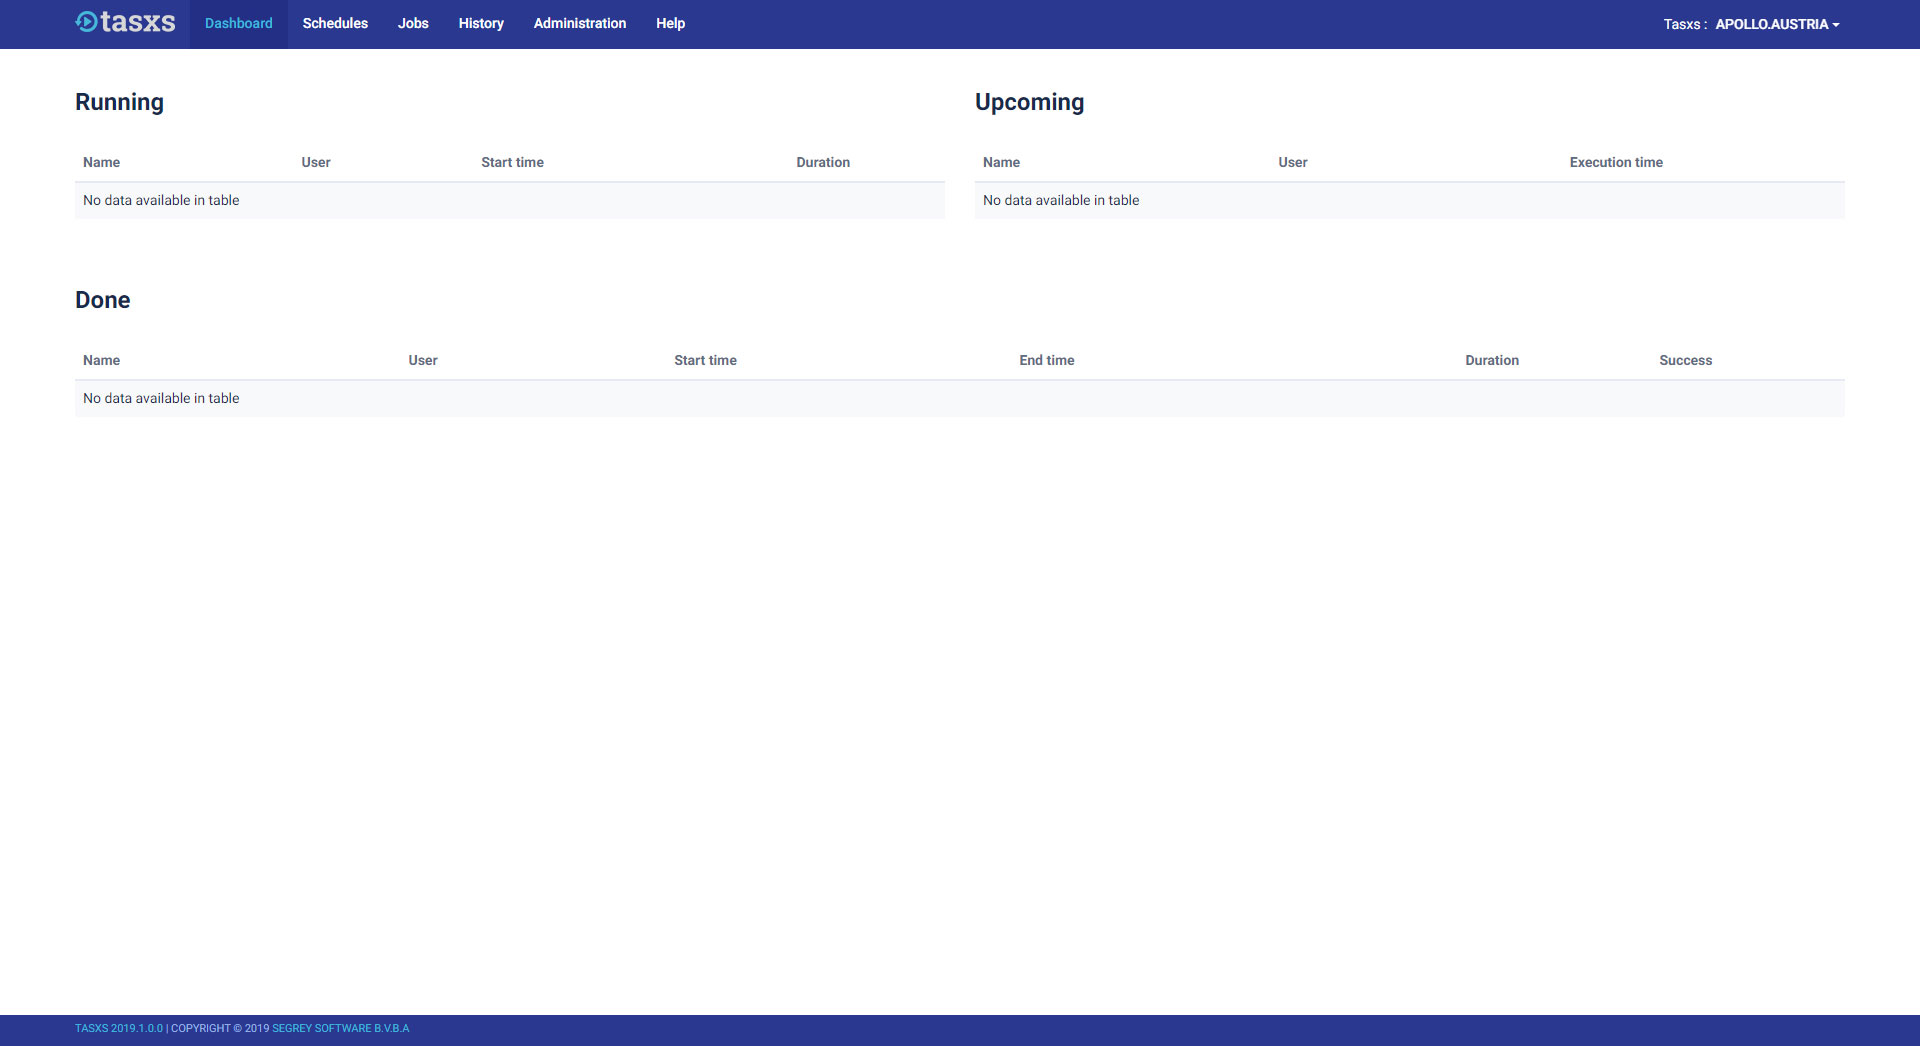
Task: Open the Schedules menu
Action: click(335, 23)
